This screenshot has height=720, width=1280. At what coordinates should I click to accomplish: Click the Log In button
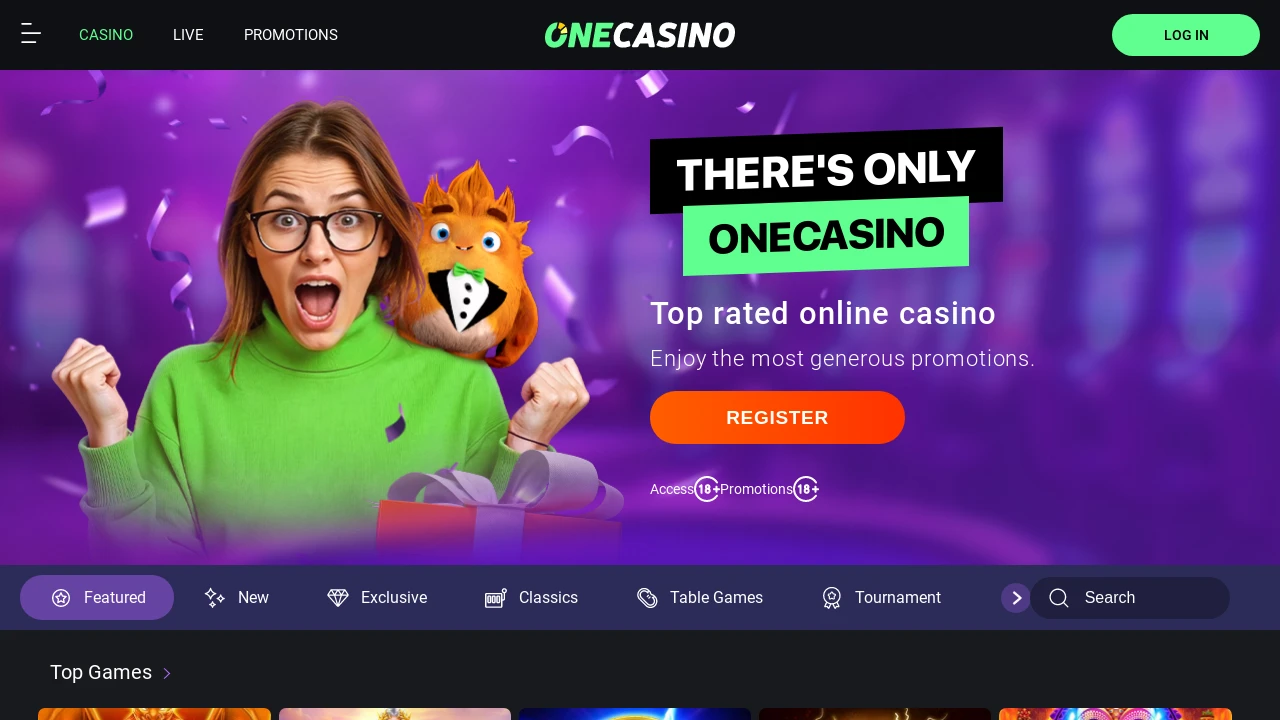[1186, 35]
